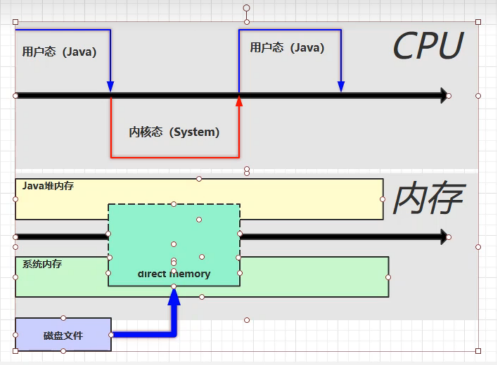Click the Java堆内存 label
497x365 pixels.
click(48, 186)
